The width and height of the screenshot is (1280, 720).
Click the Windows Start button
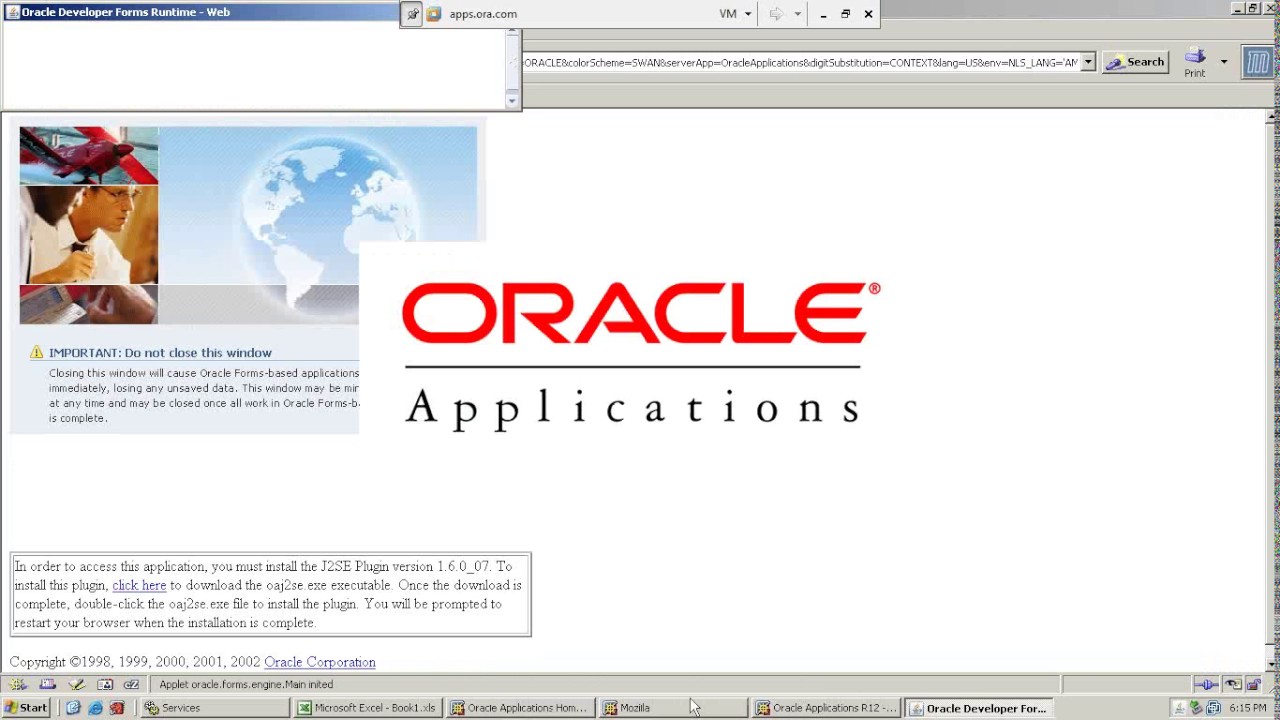pos(26,708)
